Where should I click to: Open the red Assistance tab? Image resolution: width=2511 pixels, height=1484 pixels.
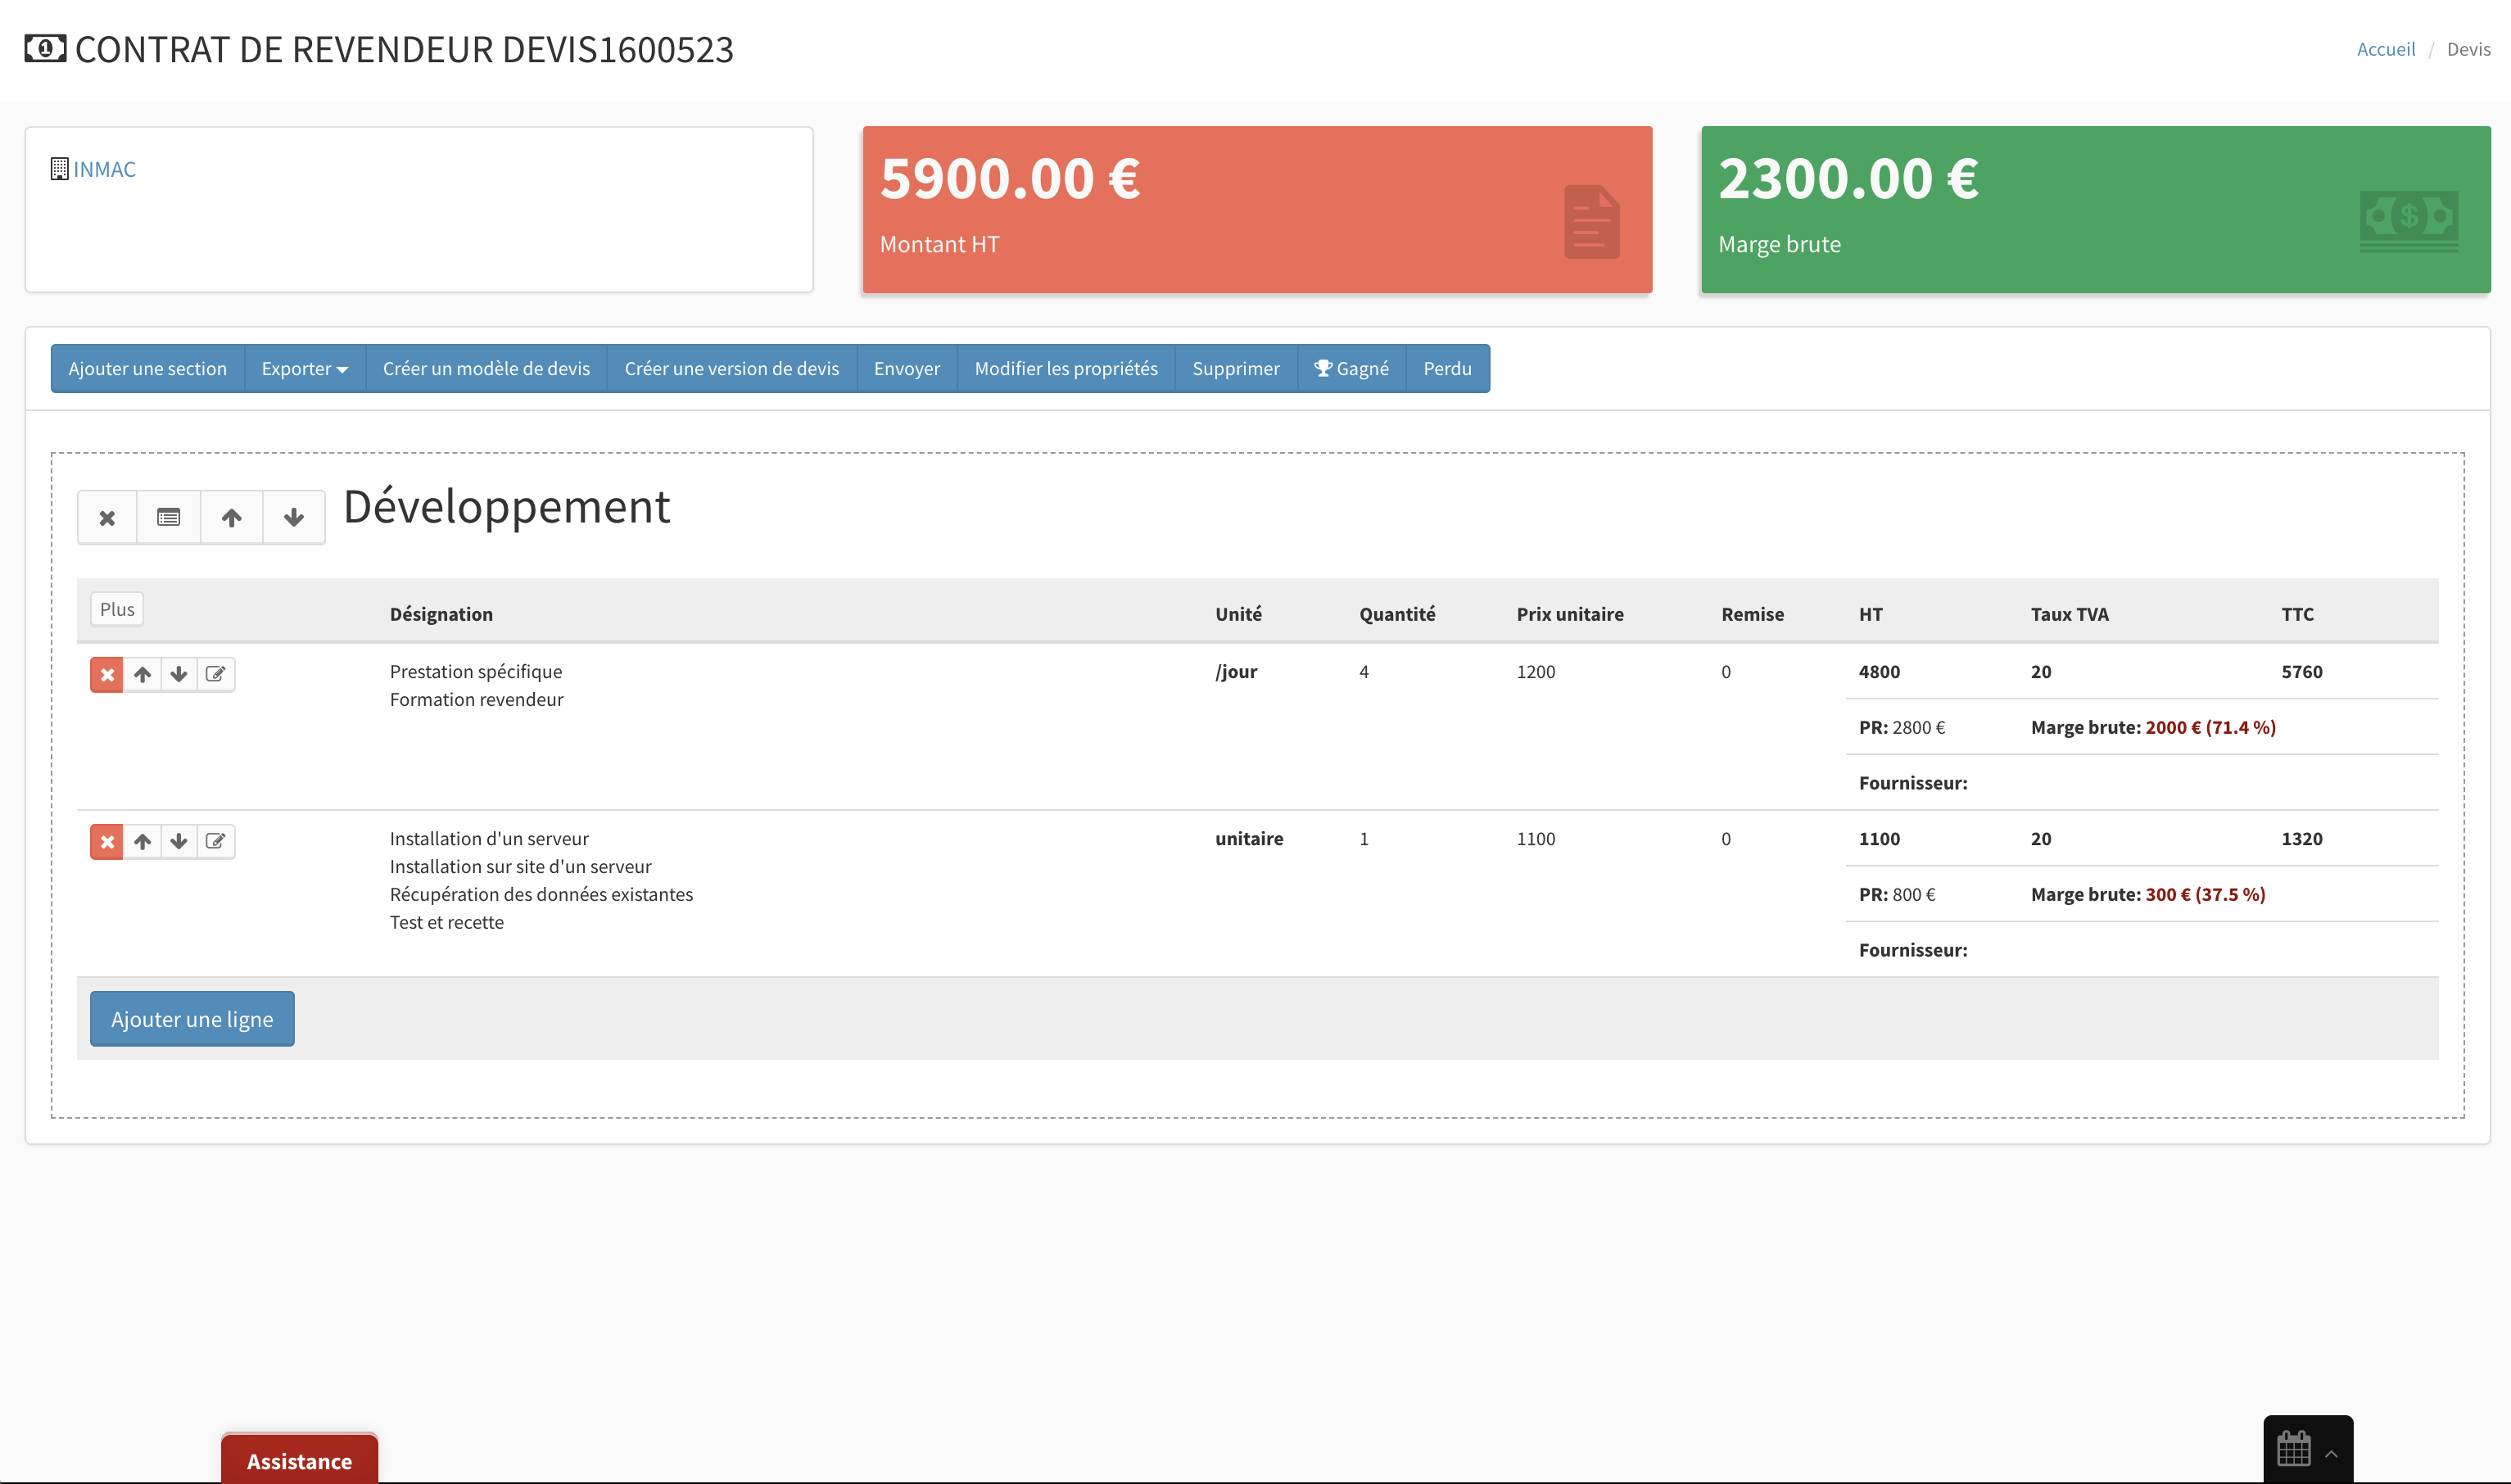tap(299, 1460)
